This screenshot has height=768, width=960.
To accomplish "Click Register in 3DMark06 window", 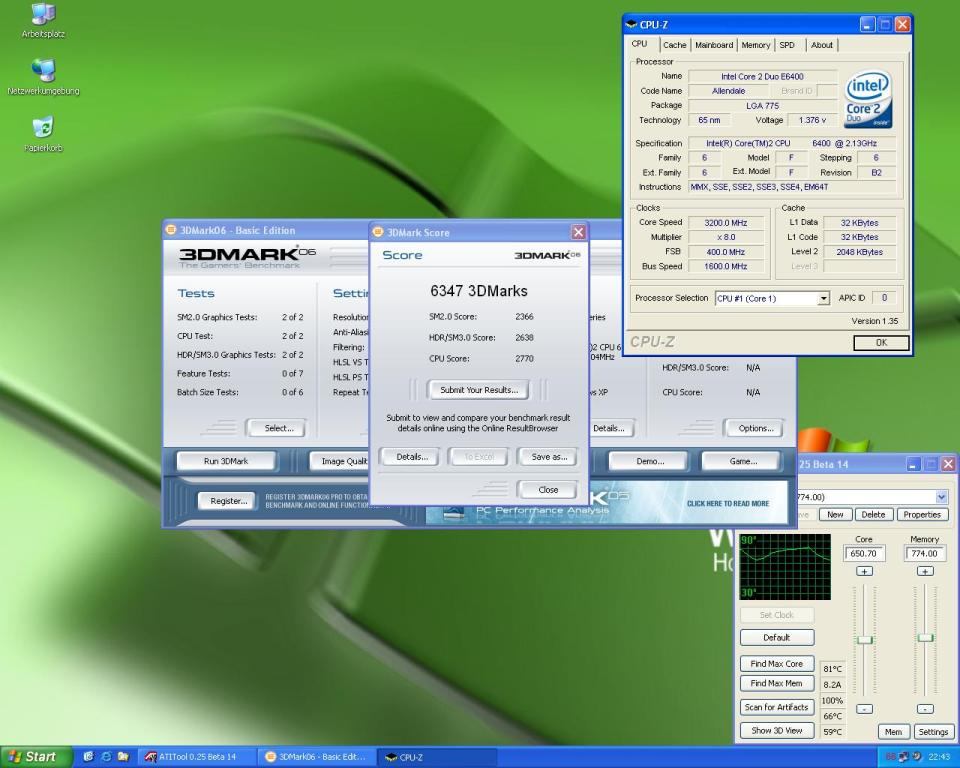I will 228,501.
